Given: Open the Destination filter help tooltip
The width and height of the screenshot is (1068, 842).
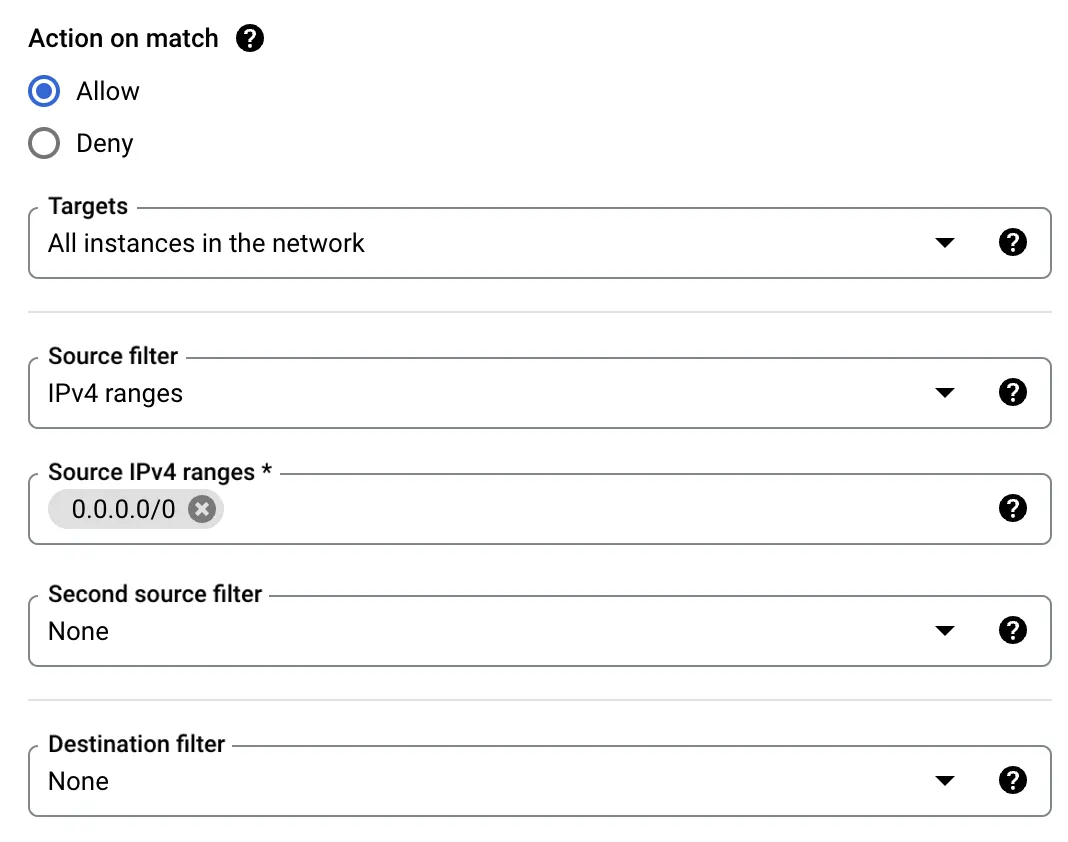Looking at the screenshot, I should (x=1013, y=780).
